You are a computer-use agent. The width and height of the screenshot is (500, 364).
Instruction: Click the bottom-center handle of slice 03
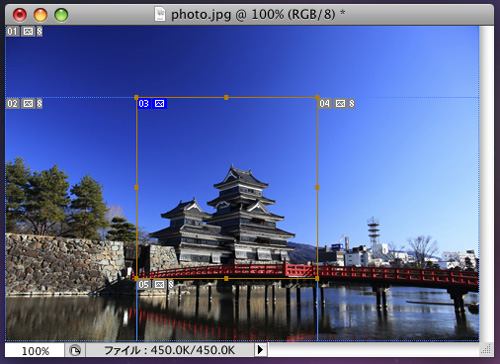226,278
